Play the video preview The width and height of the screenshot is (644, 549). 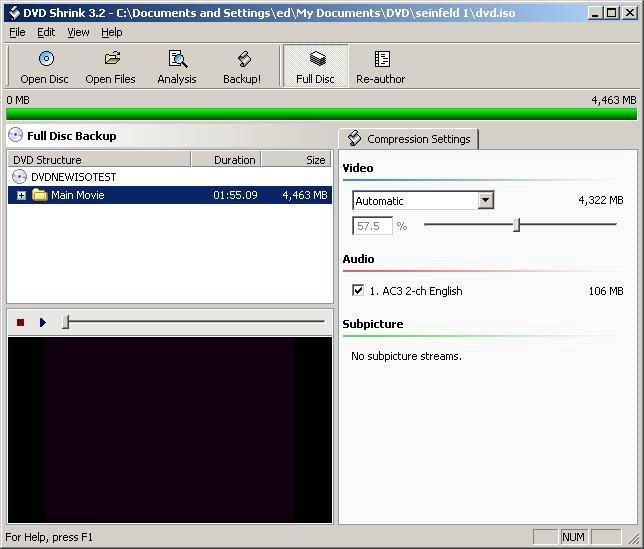click(x=43, y=323)
